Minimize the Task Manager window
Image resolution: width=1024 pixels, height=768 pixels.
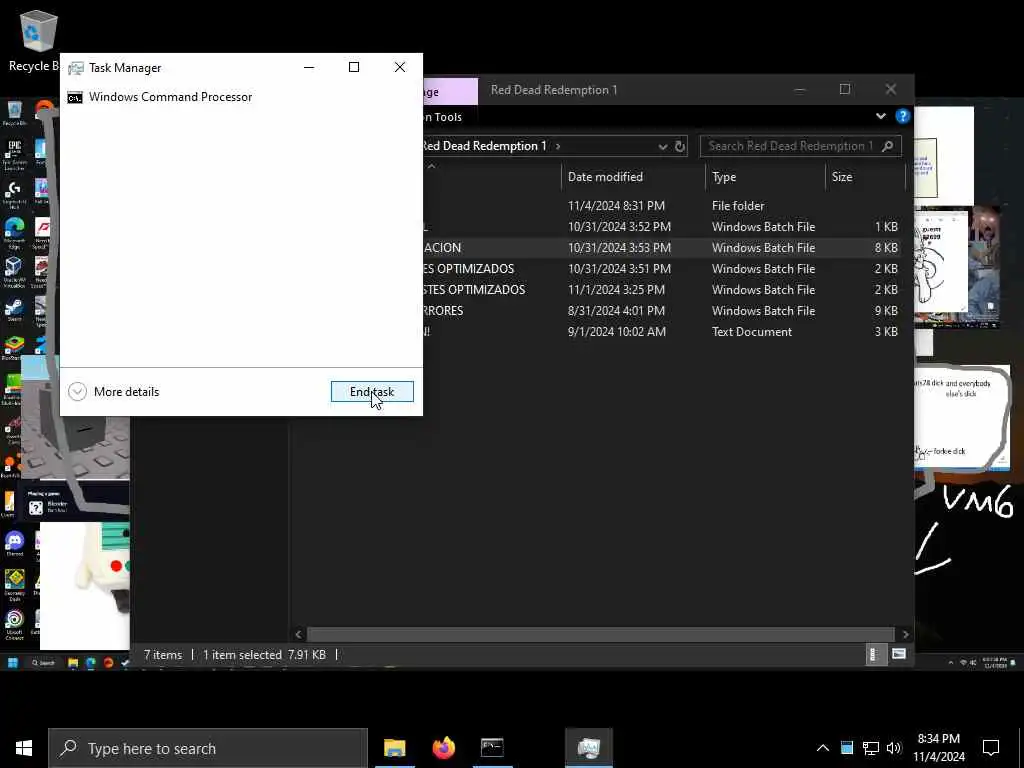309,67
